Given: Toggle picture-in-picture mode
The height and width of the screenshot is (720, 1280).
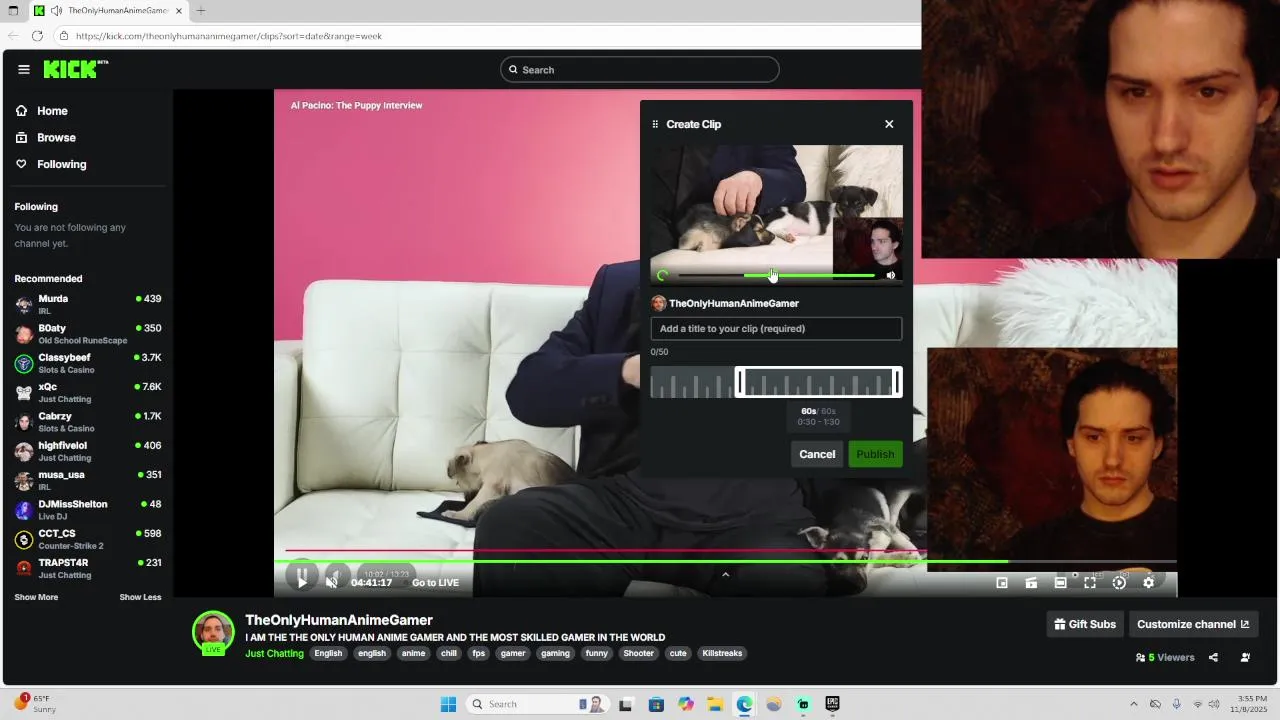Looking at the screenshot, I should coord(1002,583).
